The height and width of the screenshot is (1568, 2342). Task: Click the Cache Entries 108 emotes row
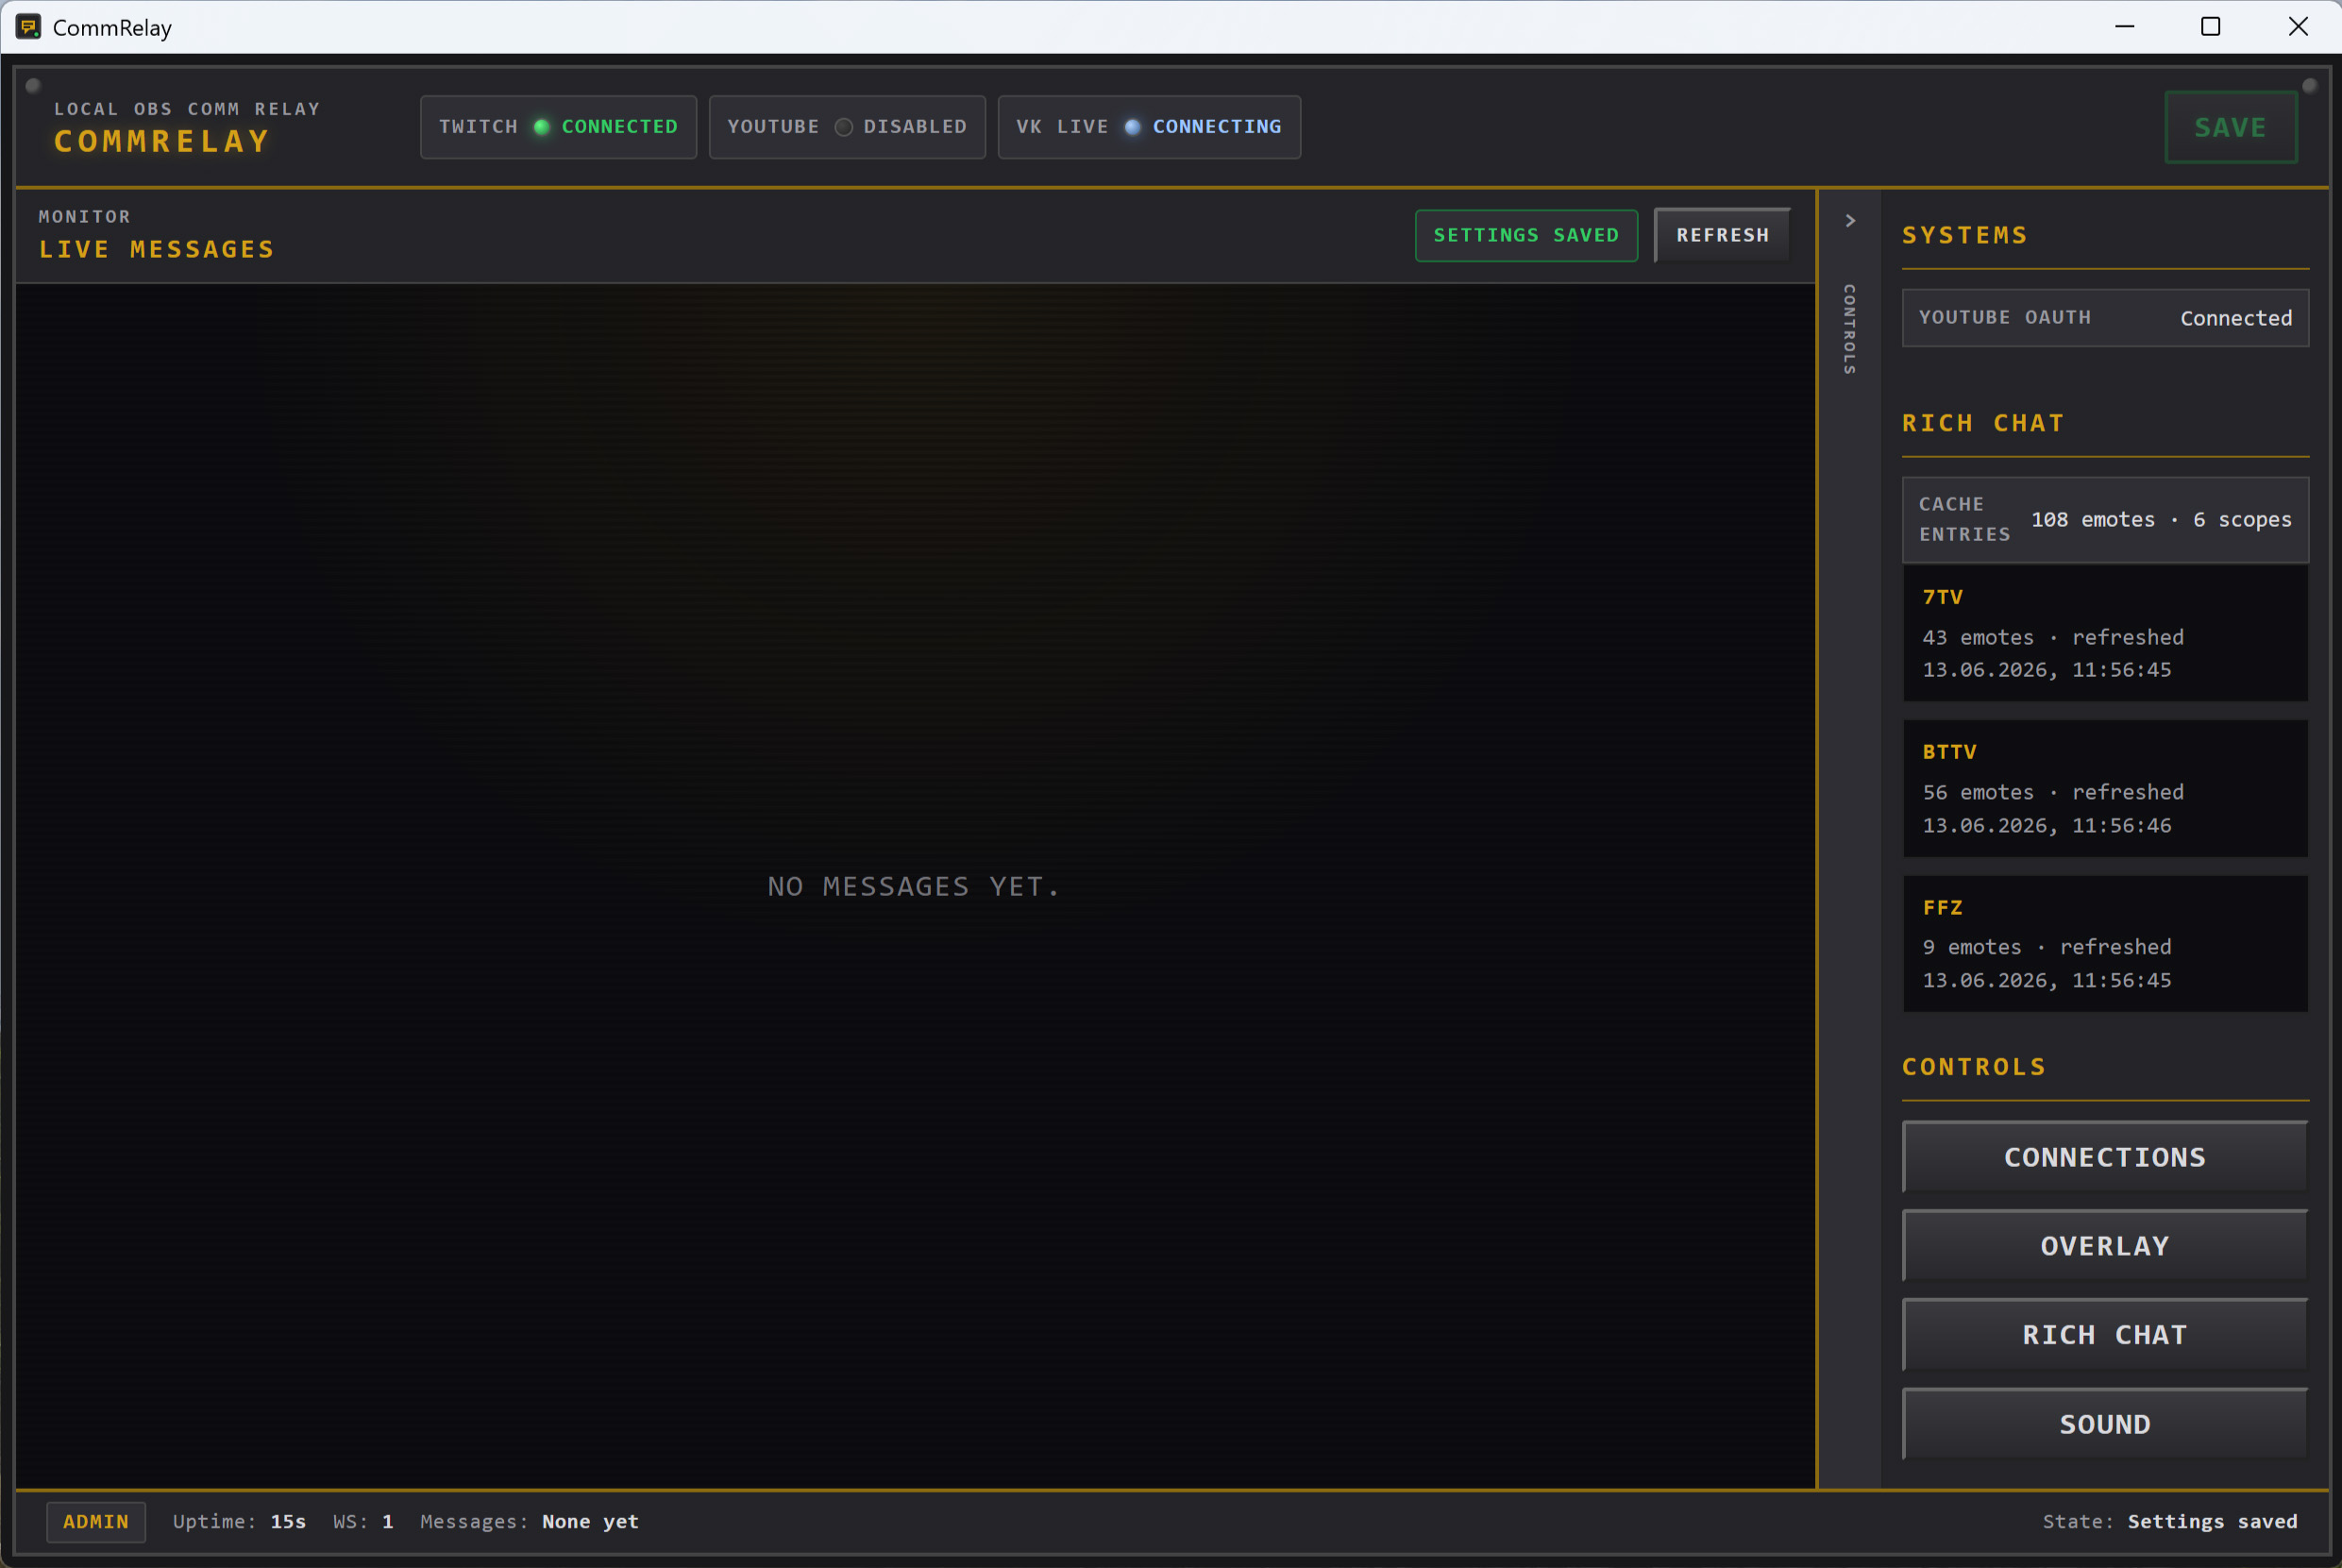click(2105, 519)
